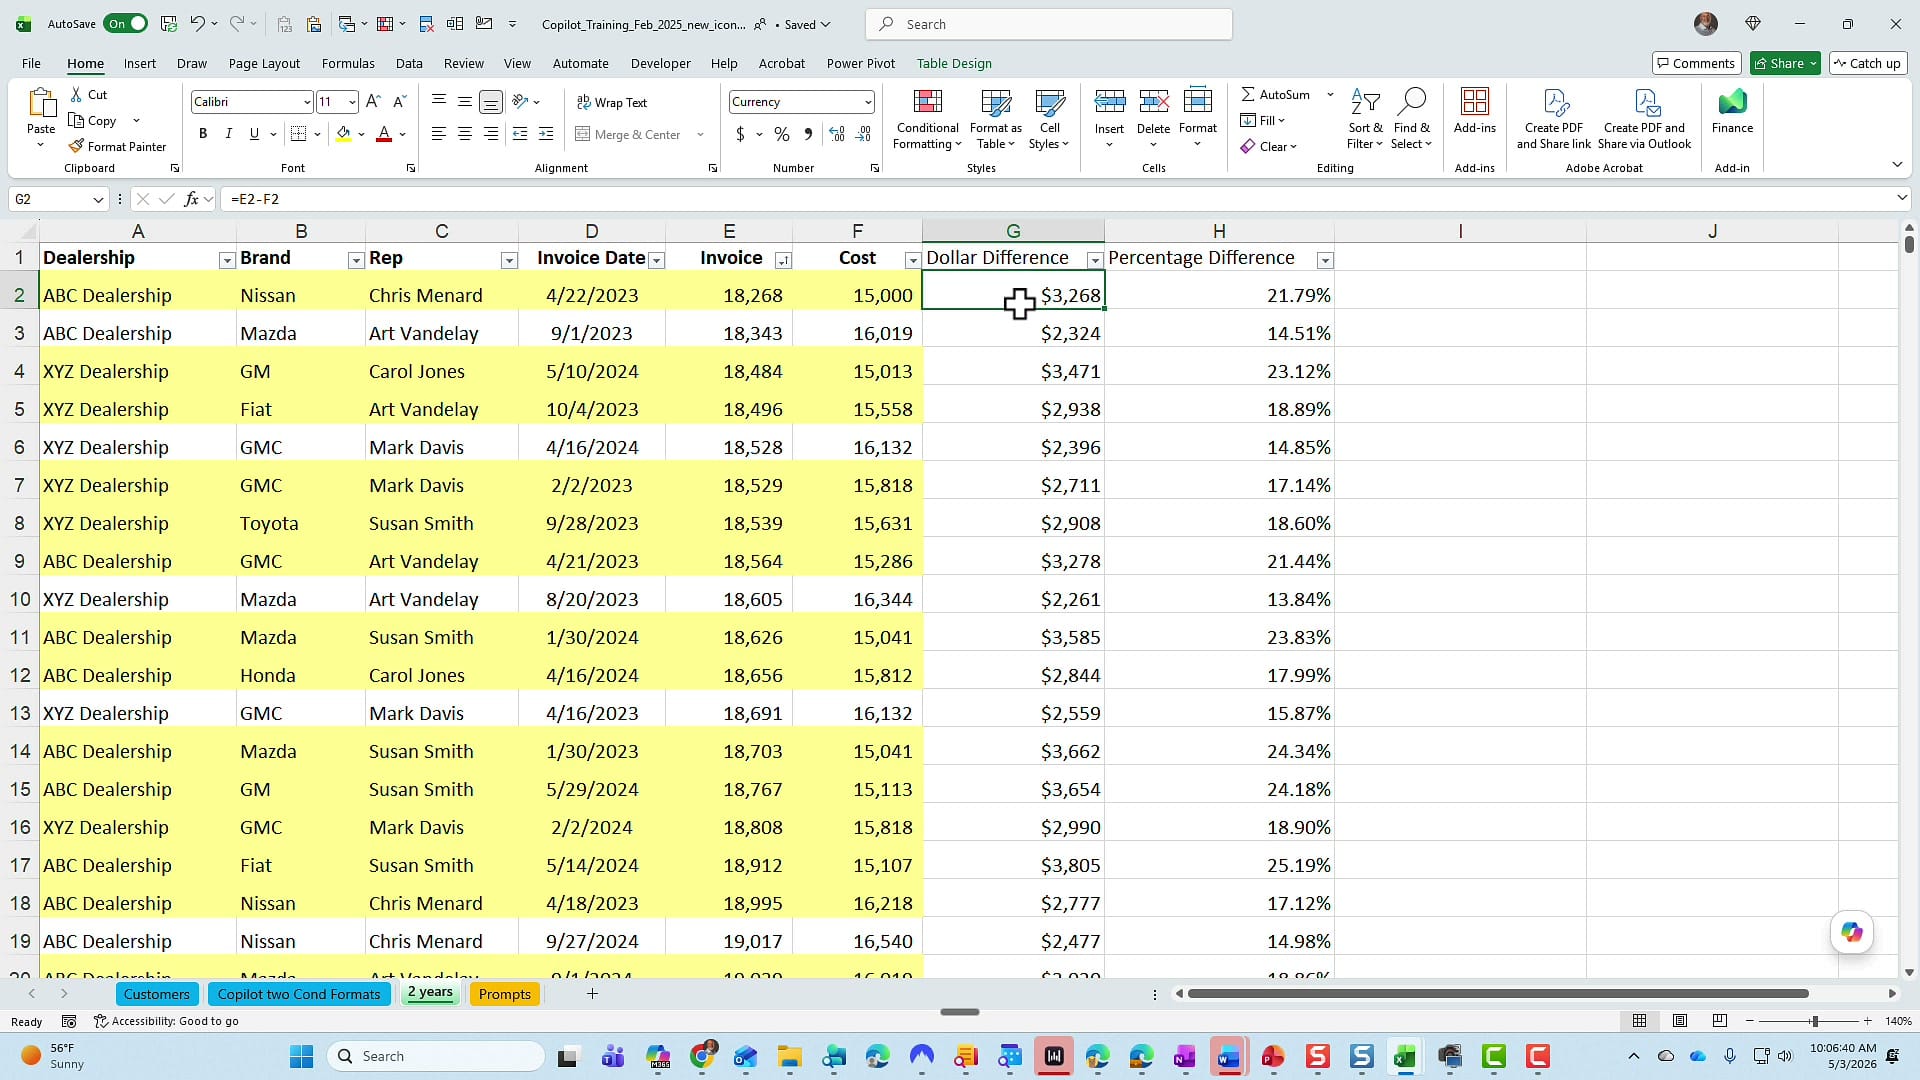Increase font size with the larger A icon
Image resolution: width=1920 pixels, height=1080 pixels.
click(373, 101)
